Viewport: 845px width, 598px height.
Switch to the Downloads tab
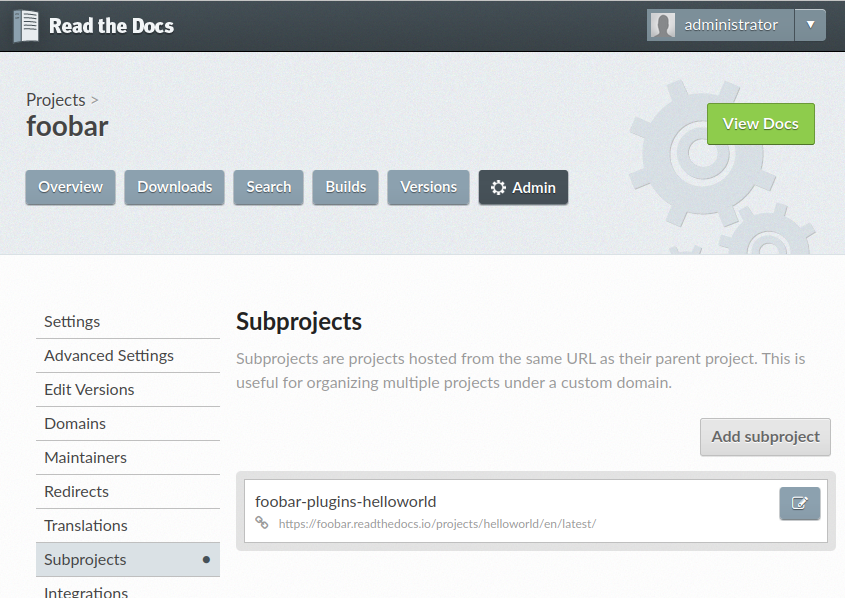click(175, 187)
